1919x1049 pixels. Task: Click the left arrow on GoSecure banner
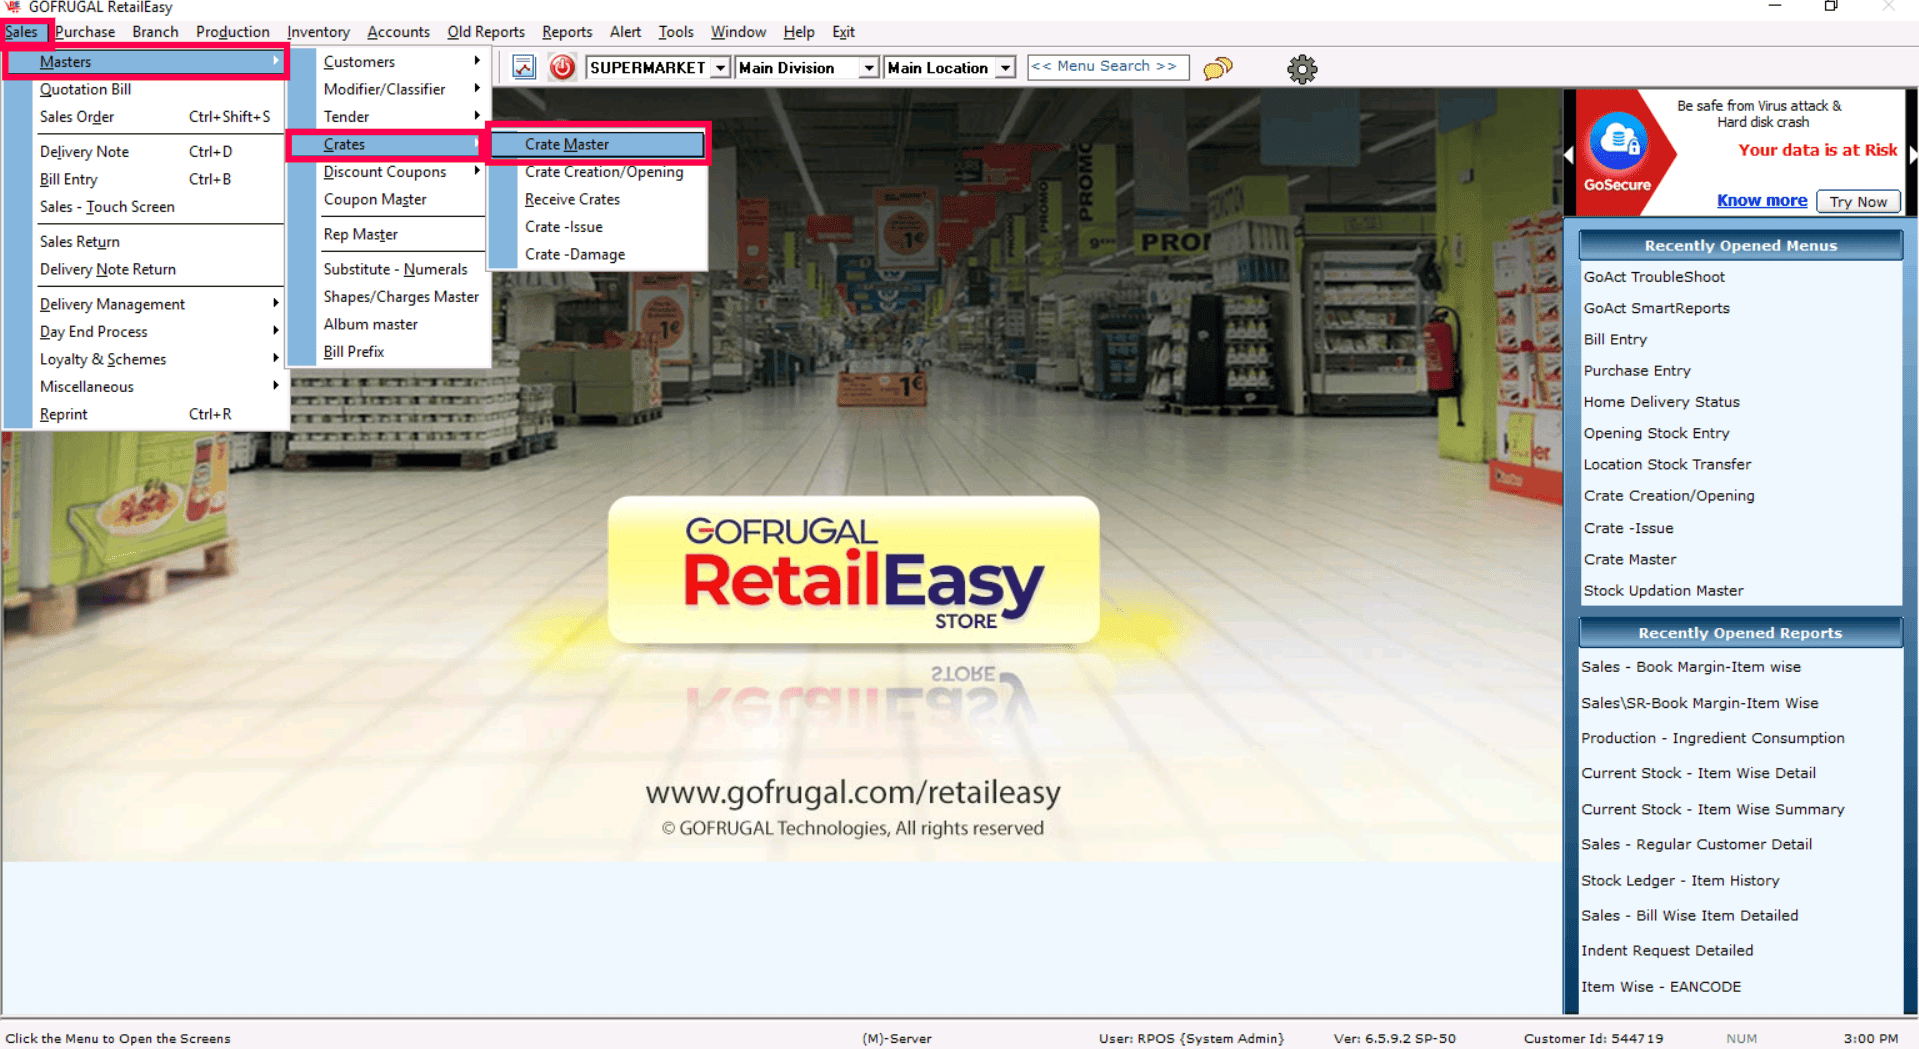(1568, 155)
